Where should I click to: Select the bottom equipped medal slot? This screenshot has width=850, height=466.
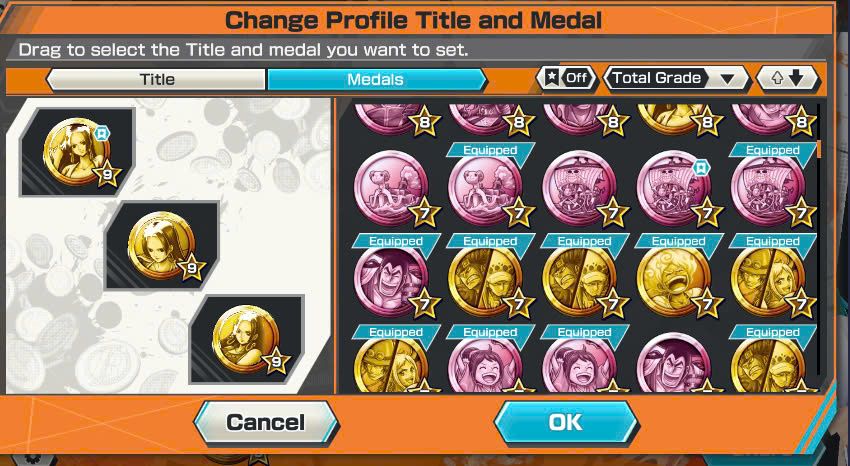247,339
